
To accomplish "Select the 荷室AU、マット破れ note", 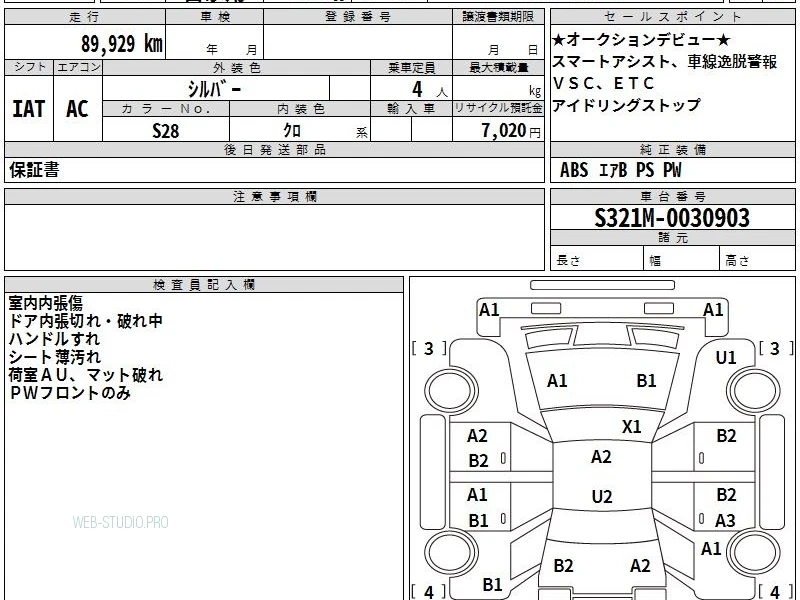I will (85, 375).
